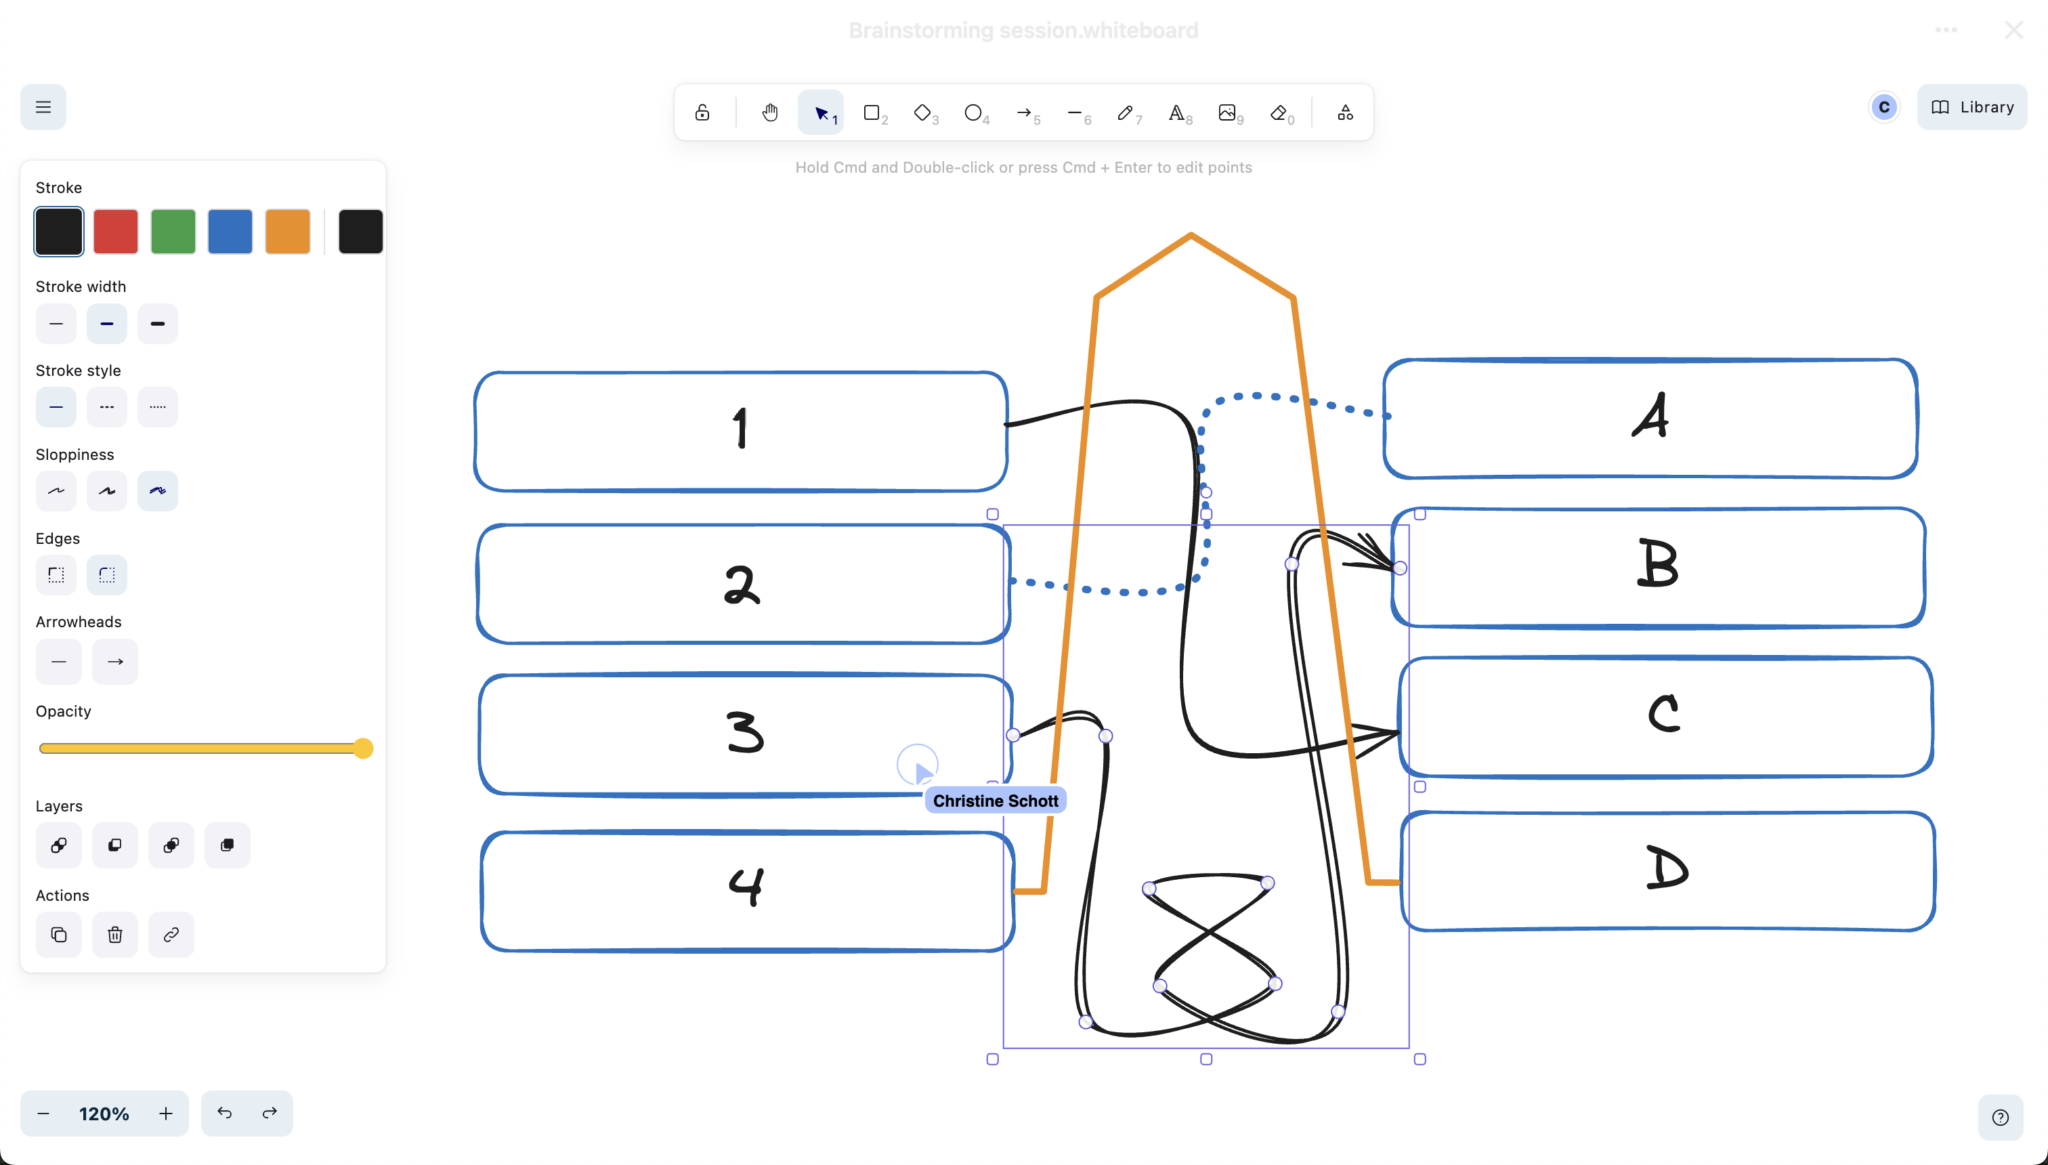The height and width of the screenshot is (1165, 2048).
Task: Open the extra tools shapes menu
Action: coord(1343,112)
